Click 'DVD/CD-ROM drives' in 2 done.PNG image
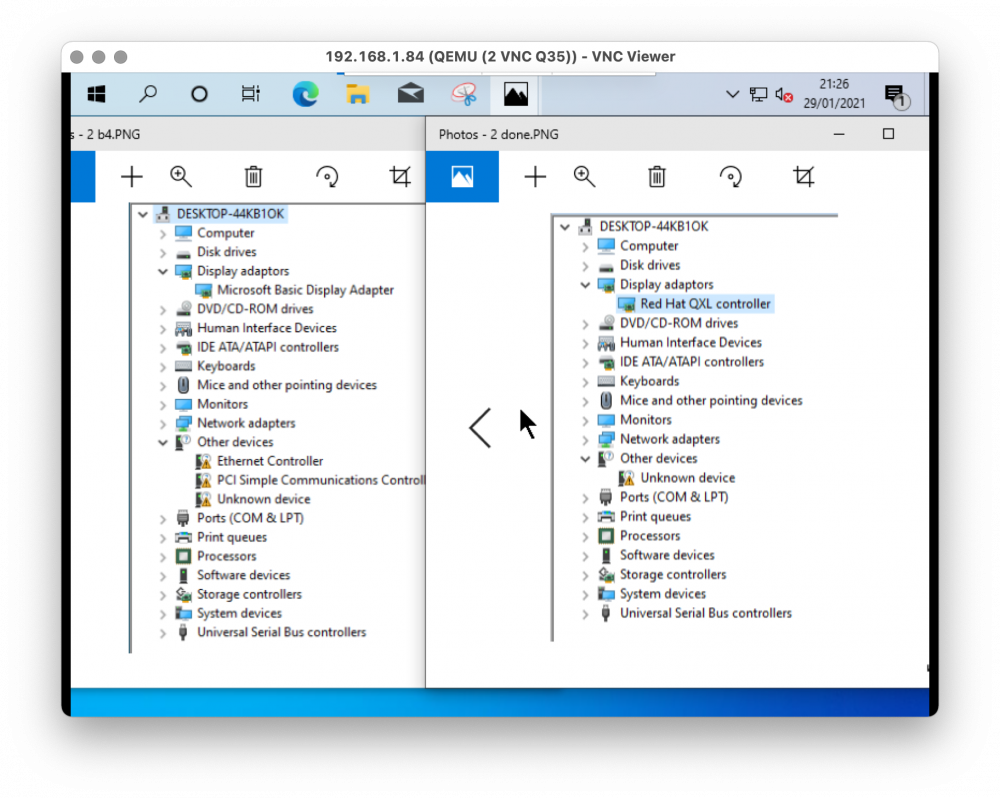This screenshot has height=798, width=1000. click(x=679, y=323)
